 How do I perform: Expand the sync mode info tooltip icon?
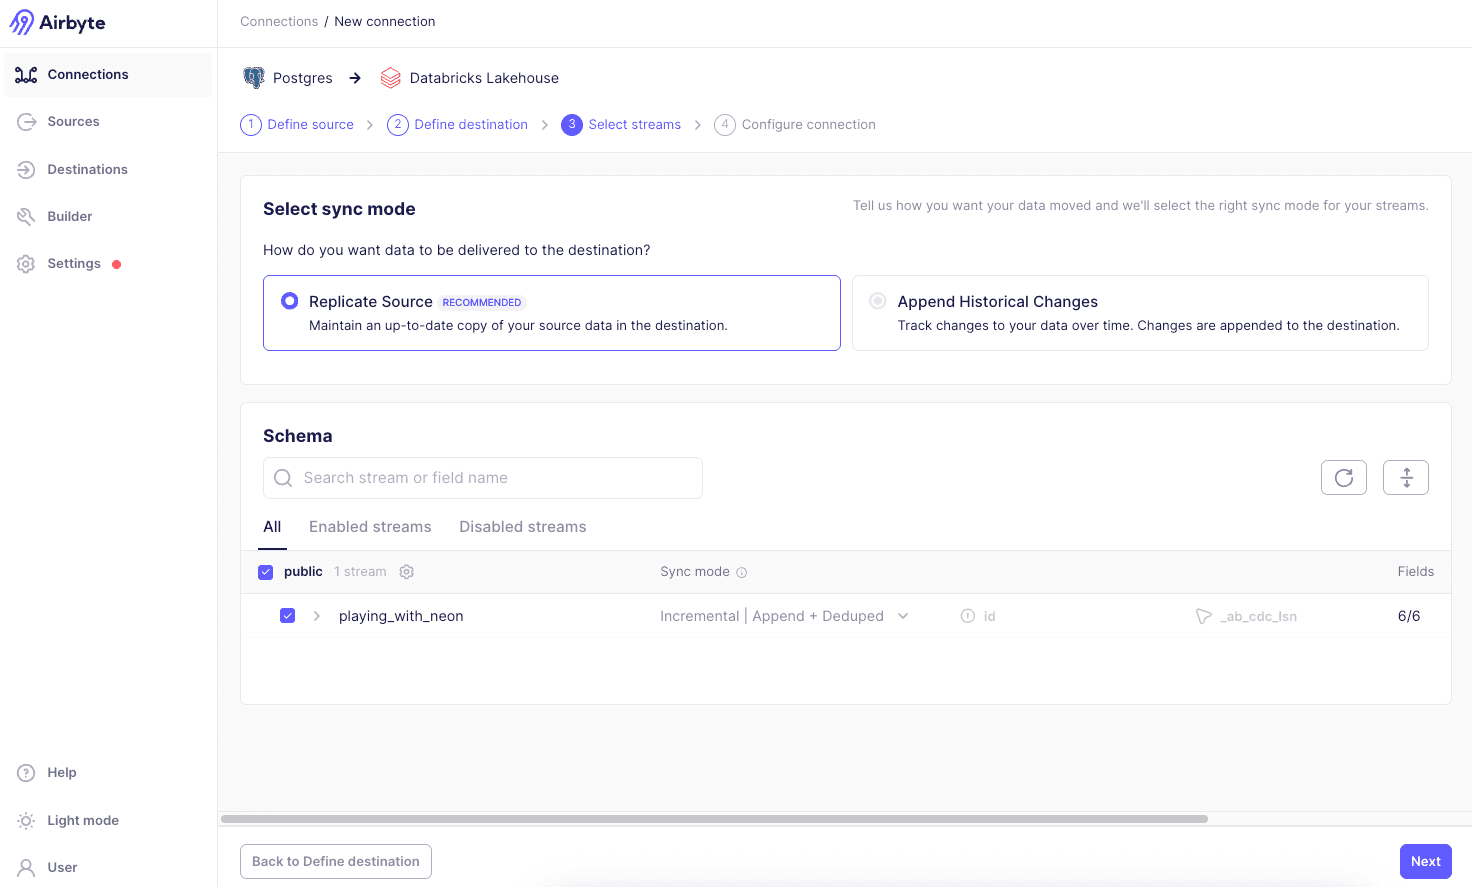pyautogui.click(x=741, y=571)
